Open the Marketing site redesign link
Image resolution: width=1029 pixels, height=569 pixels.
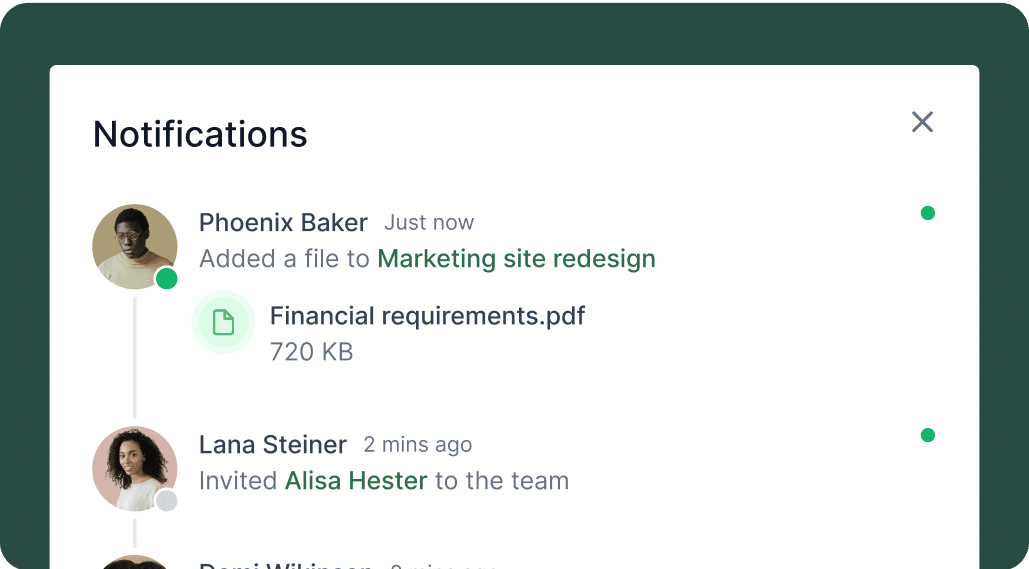click(x=516, y=259)
